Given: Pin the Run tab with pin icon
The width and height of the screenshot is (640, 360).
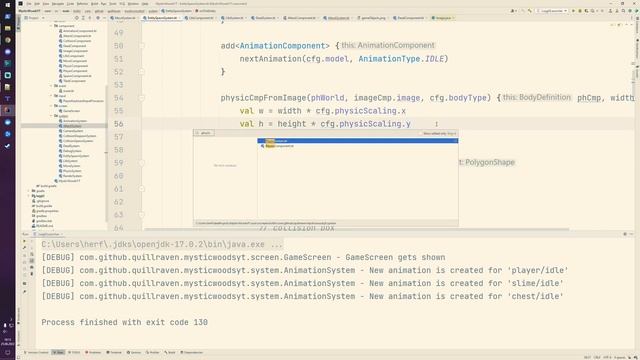Looking at the screenshot, I should 24,291.
